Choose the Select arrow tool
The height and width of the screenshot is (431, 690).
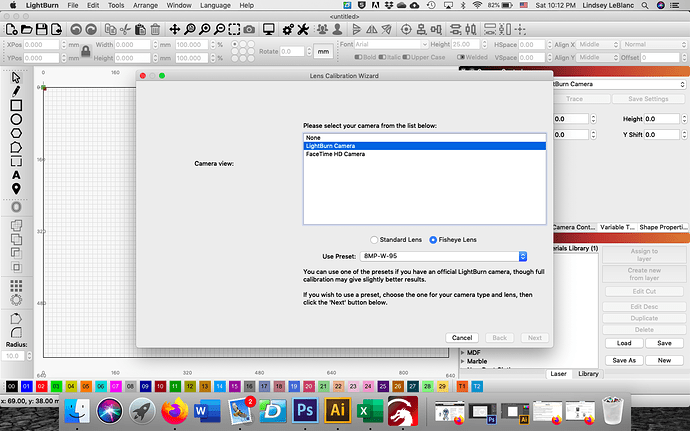point(16,77)
